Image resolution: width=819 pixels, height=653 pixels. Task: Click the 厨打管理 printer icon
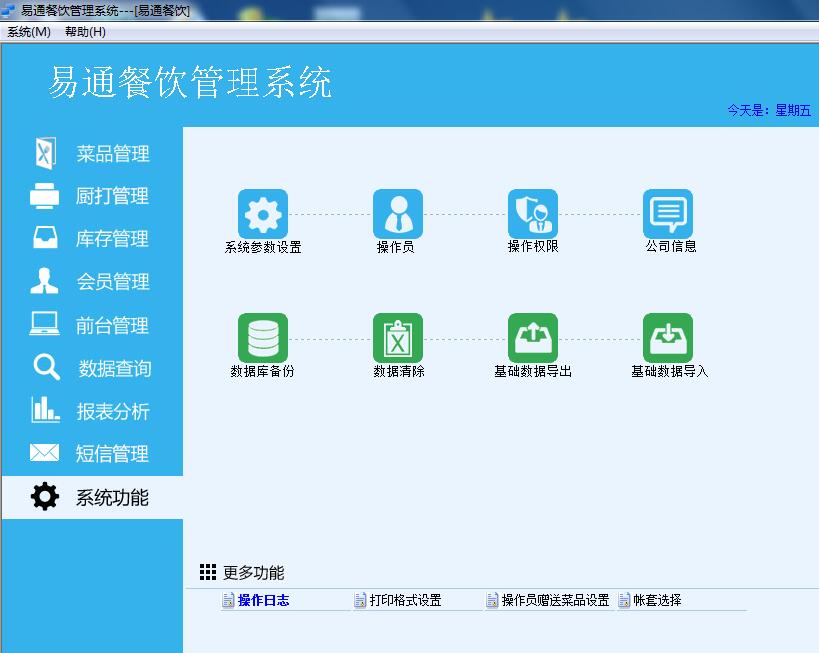[45, 196]
